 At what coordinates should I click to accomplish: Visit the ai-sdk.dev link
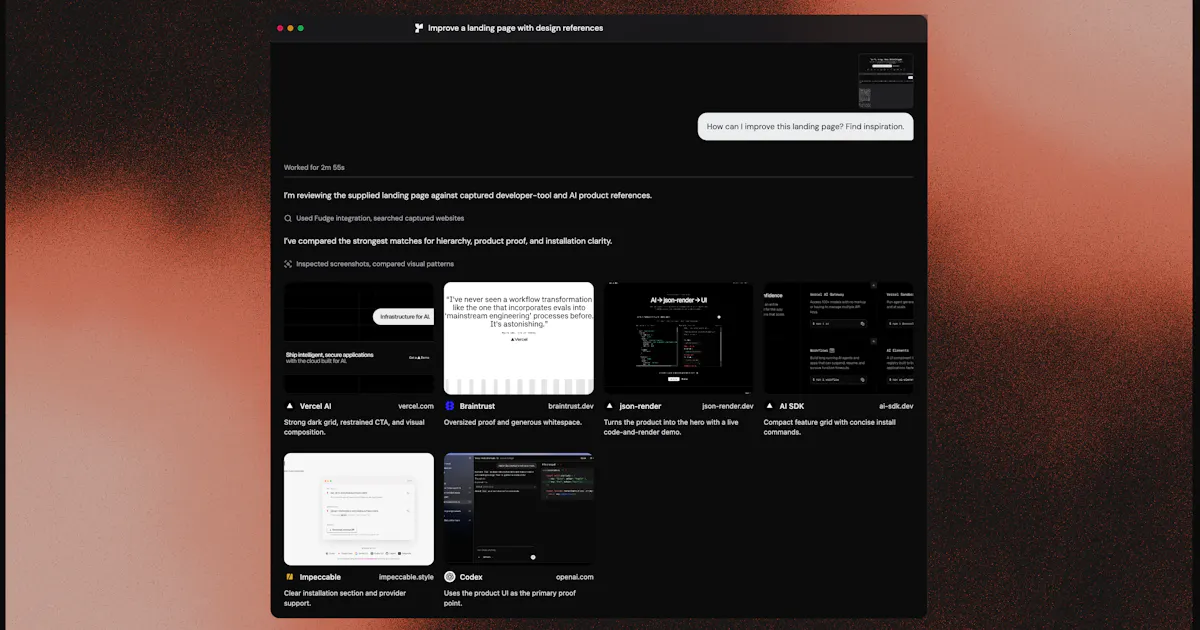point(896,406)
